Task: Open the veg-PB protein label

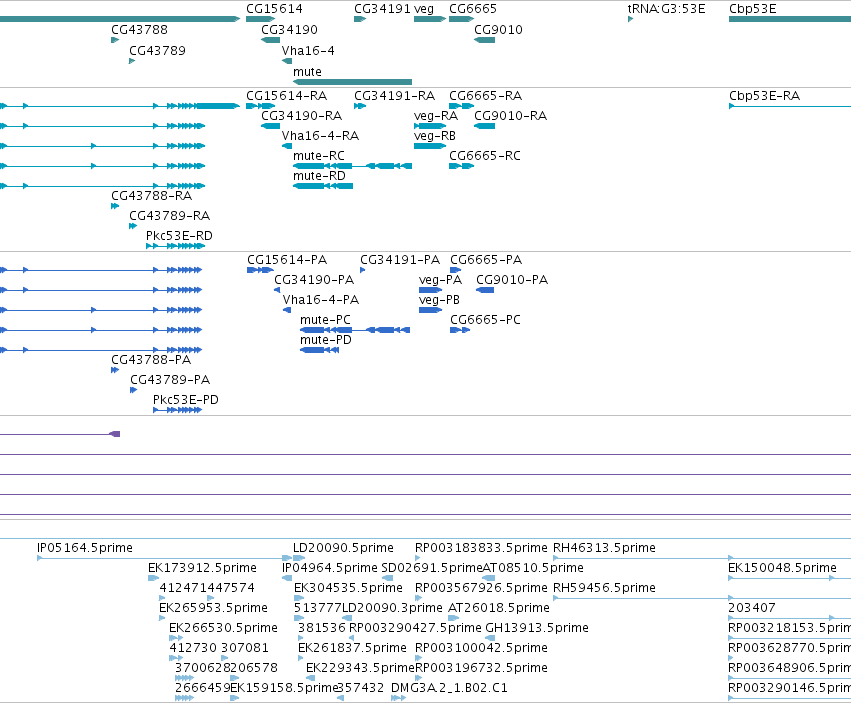Action: 439,300
